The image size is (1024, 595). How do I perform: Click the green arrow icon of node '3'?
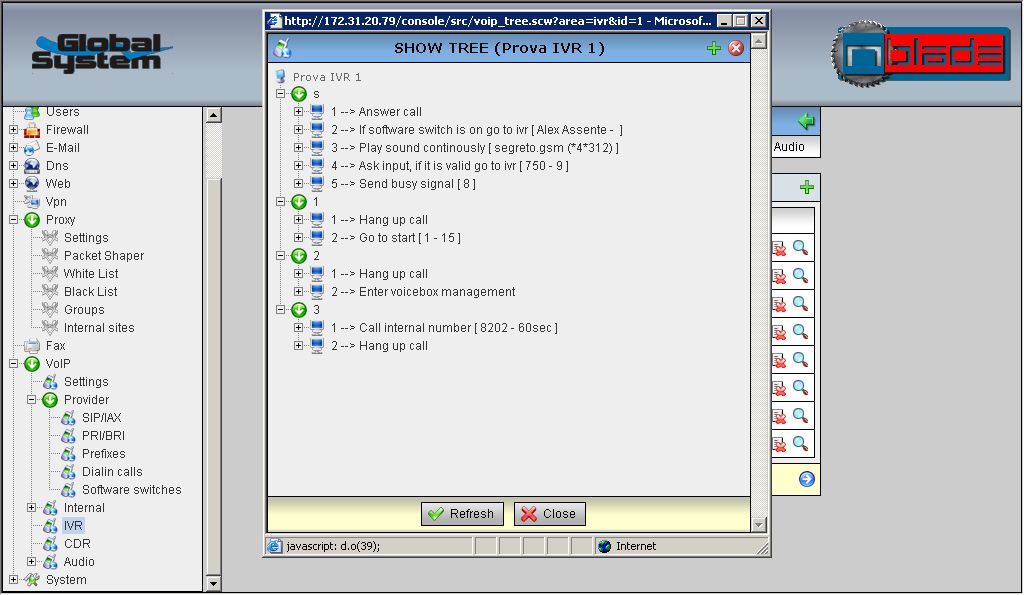pyautogui.click(x=299, y=310)
